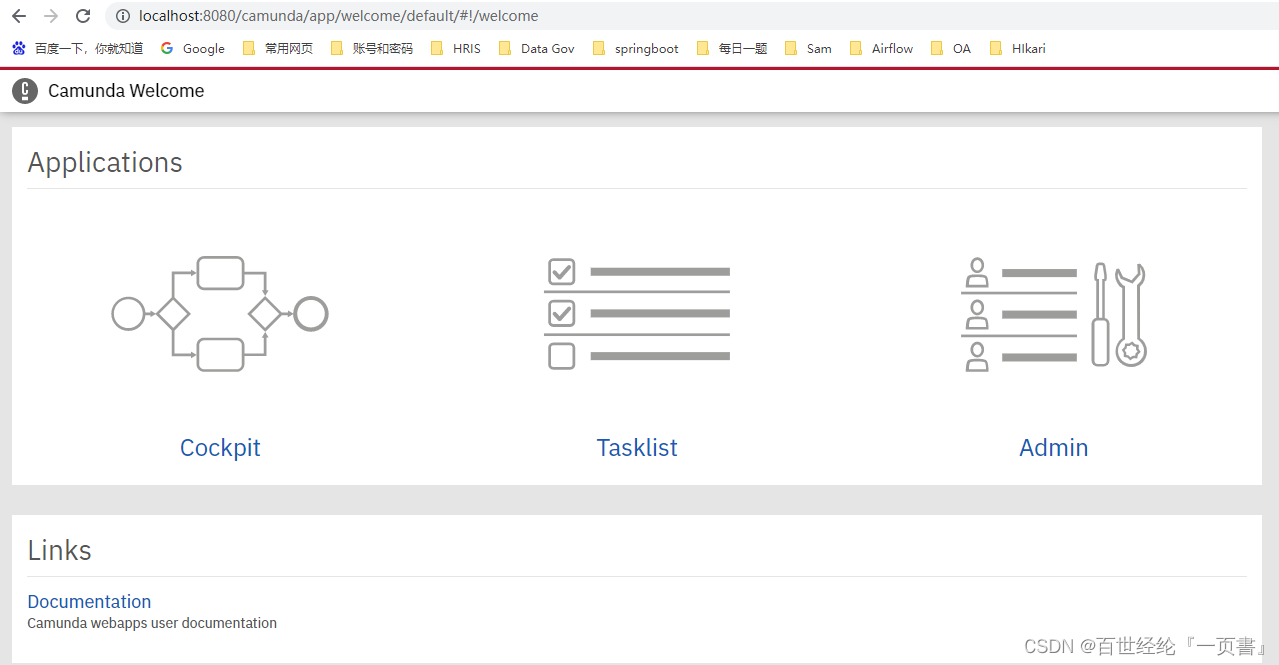Viewport: 1279px width, 665px height.
Task: Open the Airflow bookmark folder
Action: [881, 48]
